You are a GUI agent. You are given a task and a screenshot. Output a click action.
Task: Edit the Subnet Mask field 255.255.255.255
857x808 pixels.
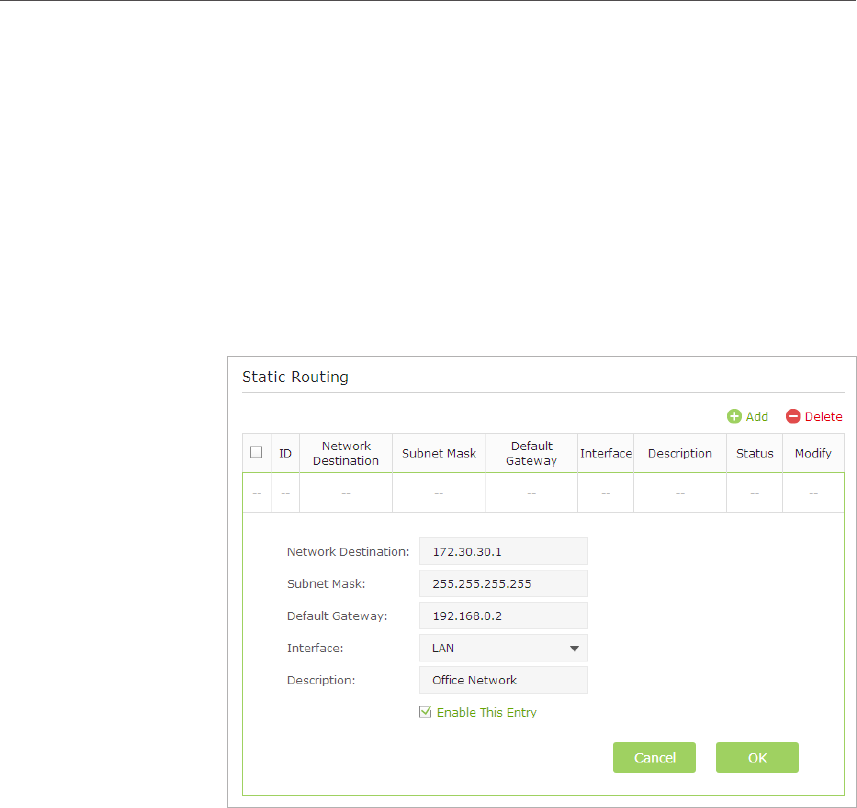[503, 583]
